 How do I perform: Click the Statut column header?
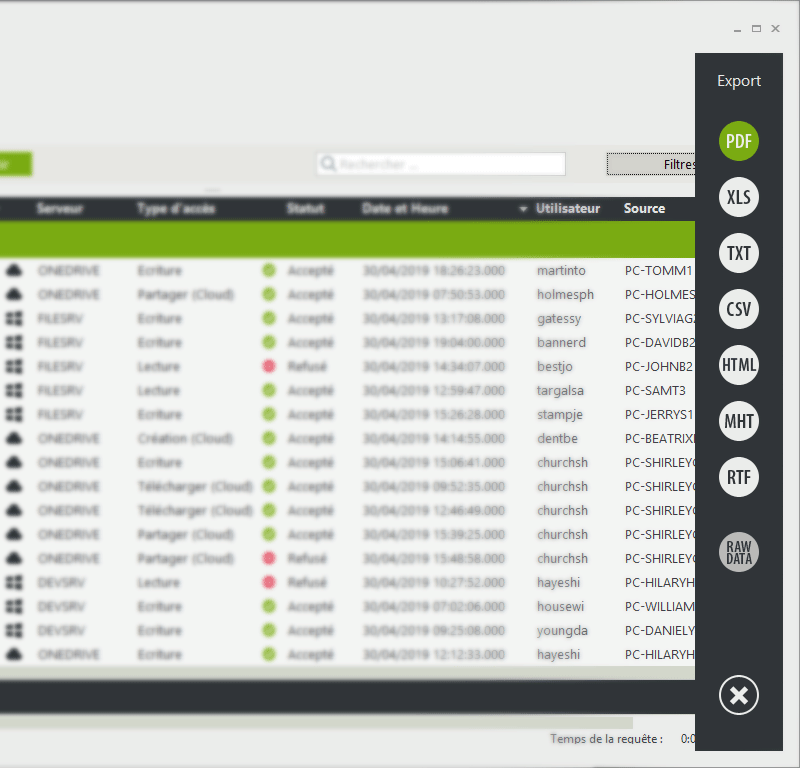[305, 209]
